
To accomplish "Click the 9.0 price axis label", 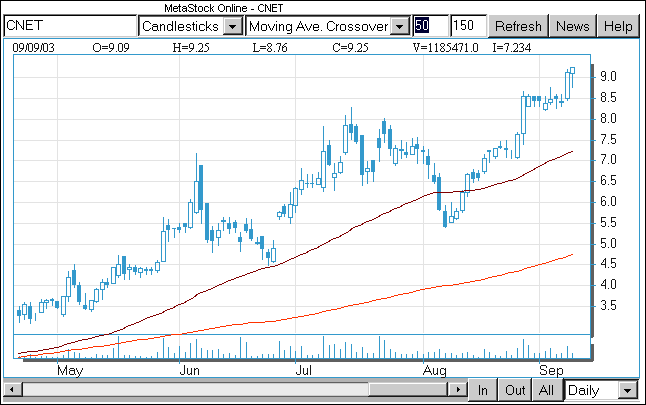I will [x=608, y=77].
